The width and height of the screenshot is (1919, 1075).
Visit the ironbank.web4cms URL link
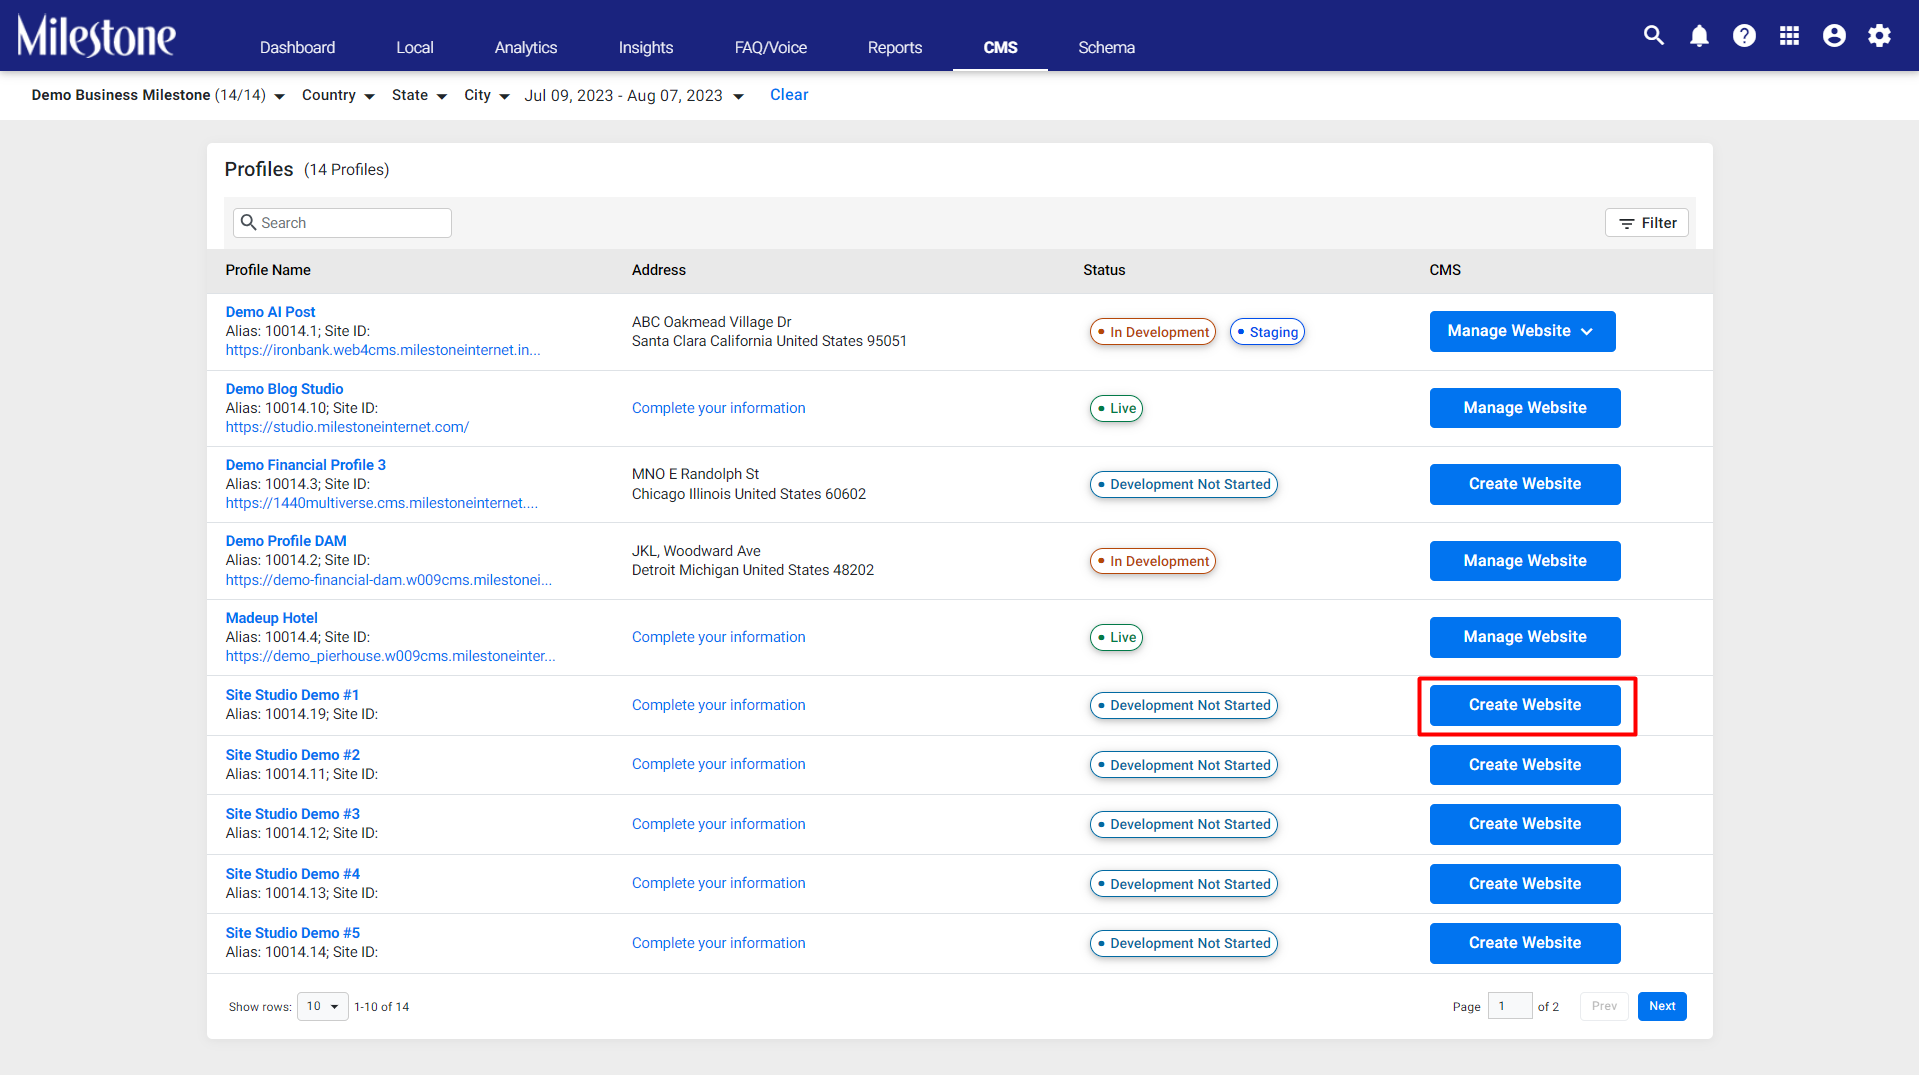[x=383, y=350]
